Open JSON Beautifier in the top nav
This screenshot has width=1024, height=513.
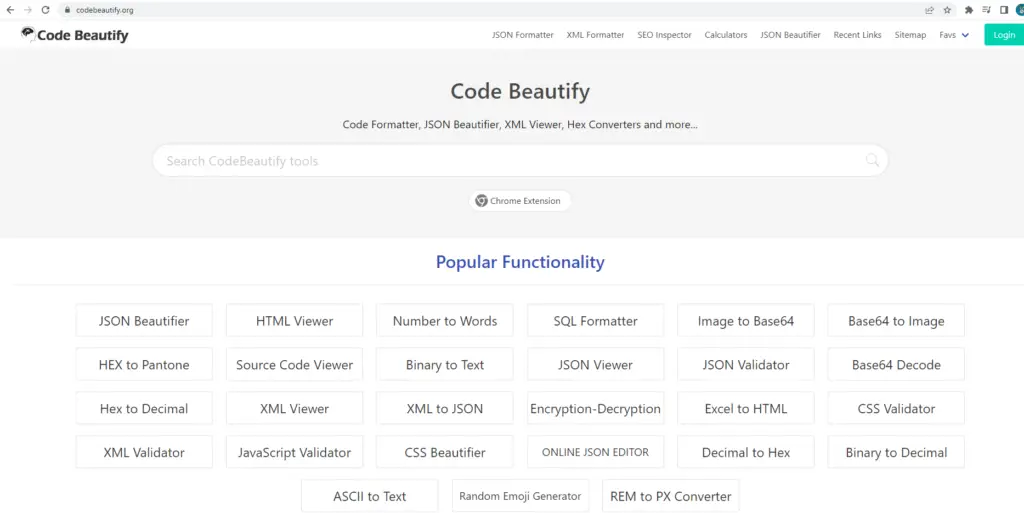click(x=790, y=35)
